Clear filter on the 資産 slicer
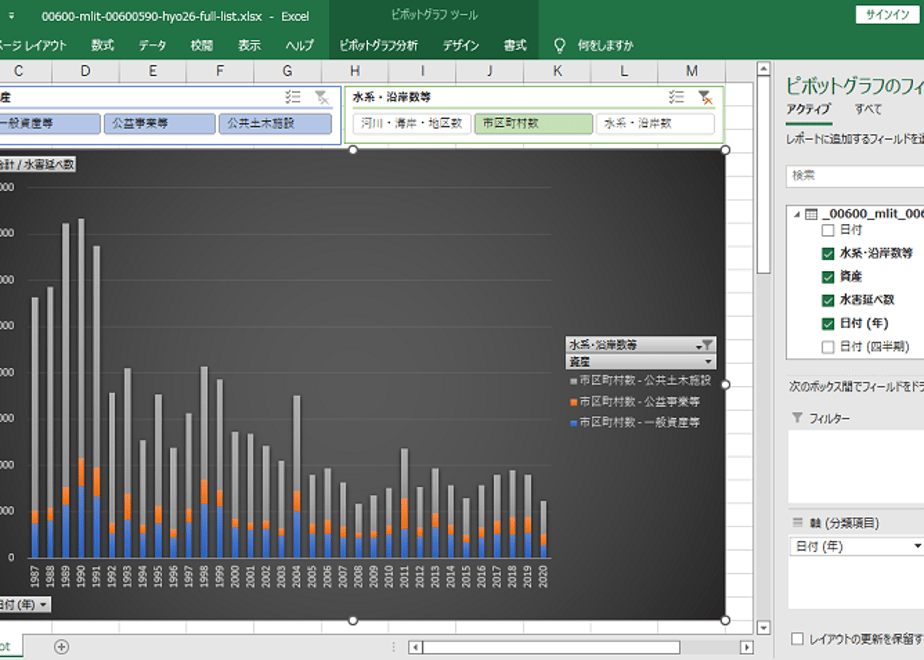This screenshot has height=660, width=924. click(x=322, y=97)
